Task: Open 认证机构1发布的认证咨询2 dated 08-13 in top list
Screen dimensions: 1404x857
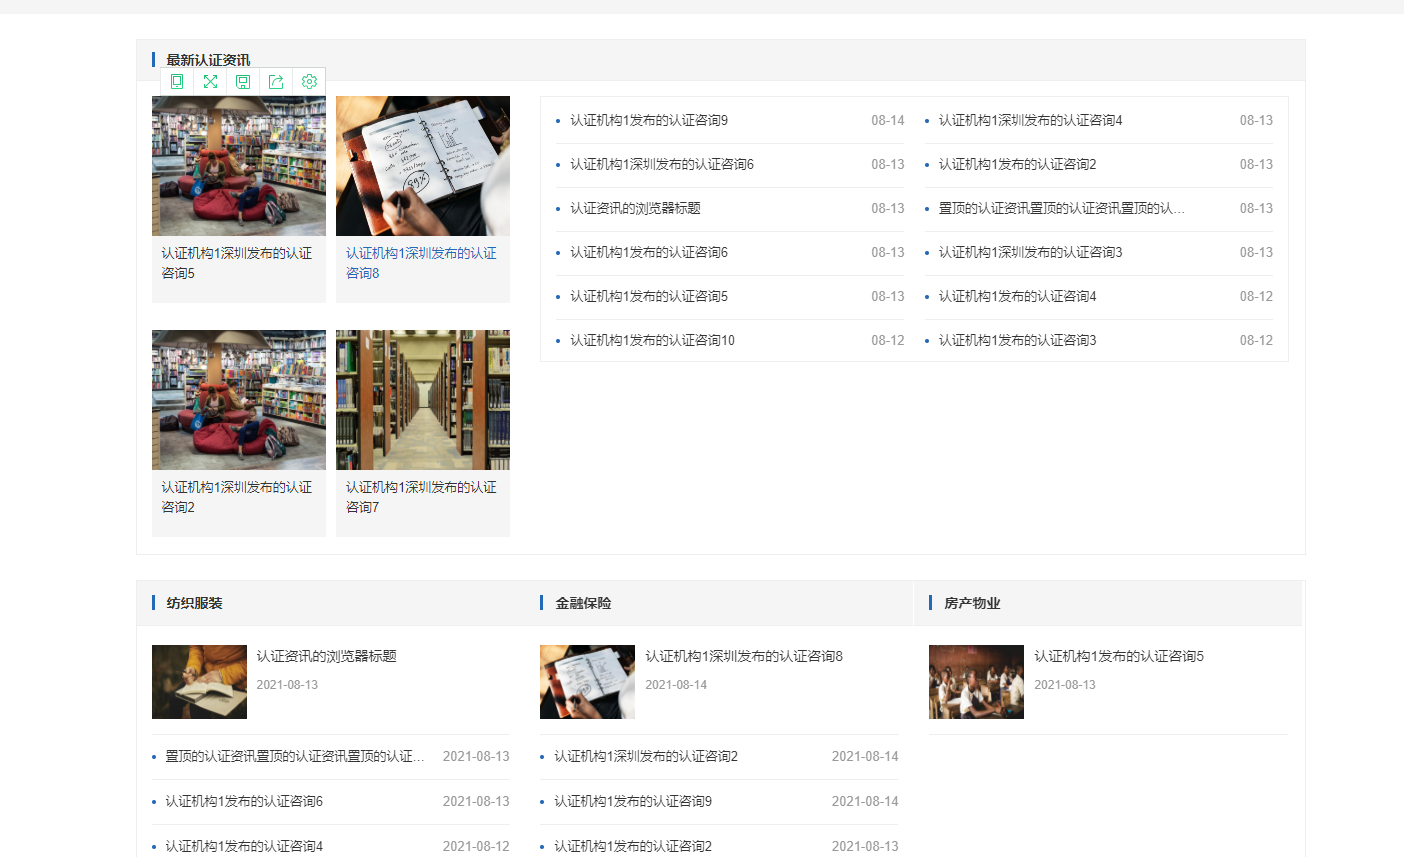Action: 1017,164
